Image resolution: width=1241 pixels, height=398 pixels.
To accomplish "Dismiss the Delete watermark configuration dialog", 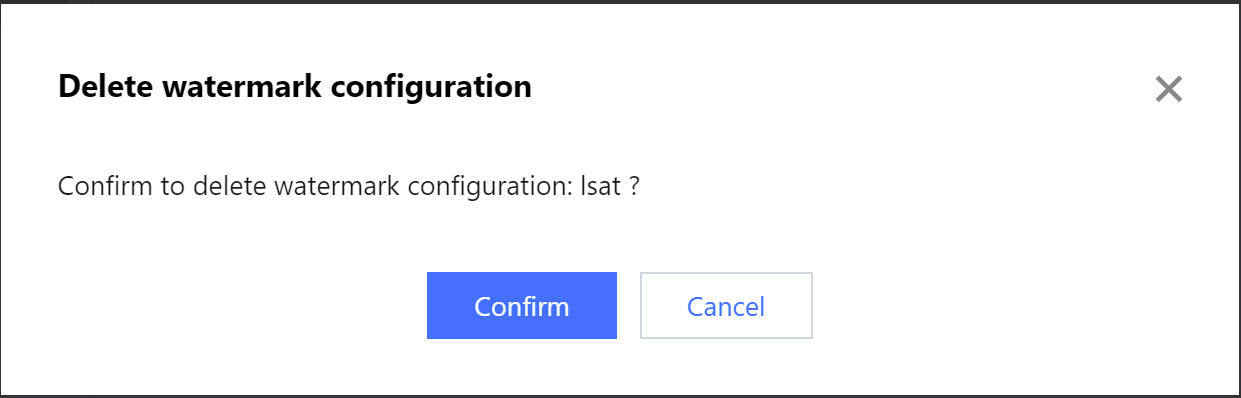I will coord(1168,89).
